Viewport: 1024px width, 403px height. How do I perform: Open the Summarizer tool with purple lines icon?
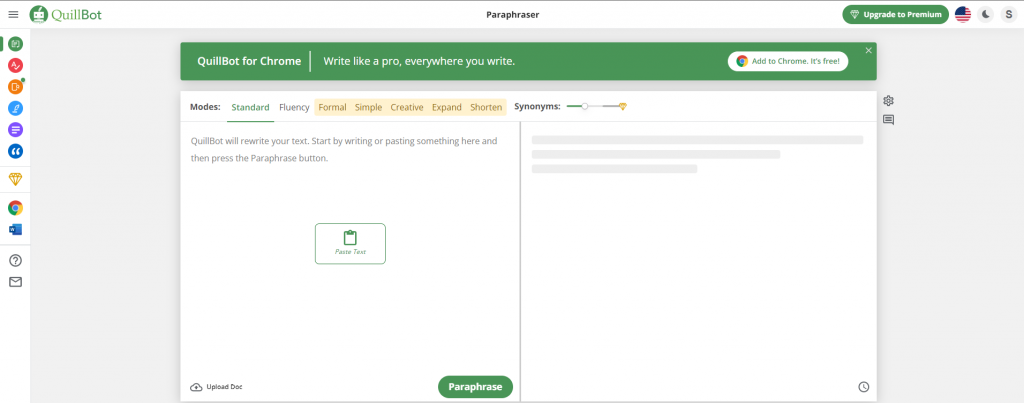click(x=15, y=130)
